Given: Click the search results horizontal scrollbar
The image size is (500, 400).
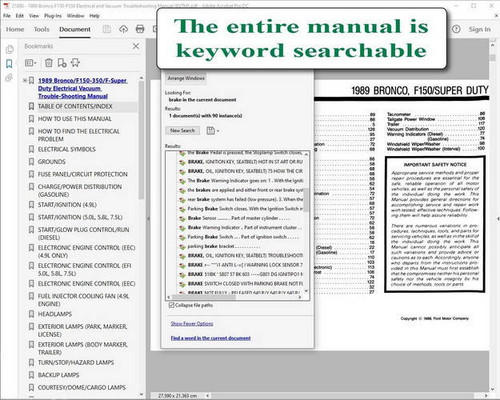Looking at the screenshot, I should coord(235,297).
